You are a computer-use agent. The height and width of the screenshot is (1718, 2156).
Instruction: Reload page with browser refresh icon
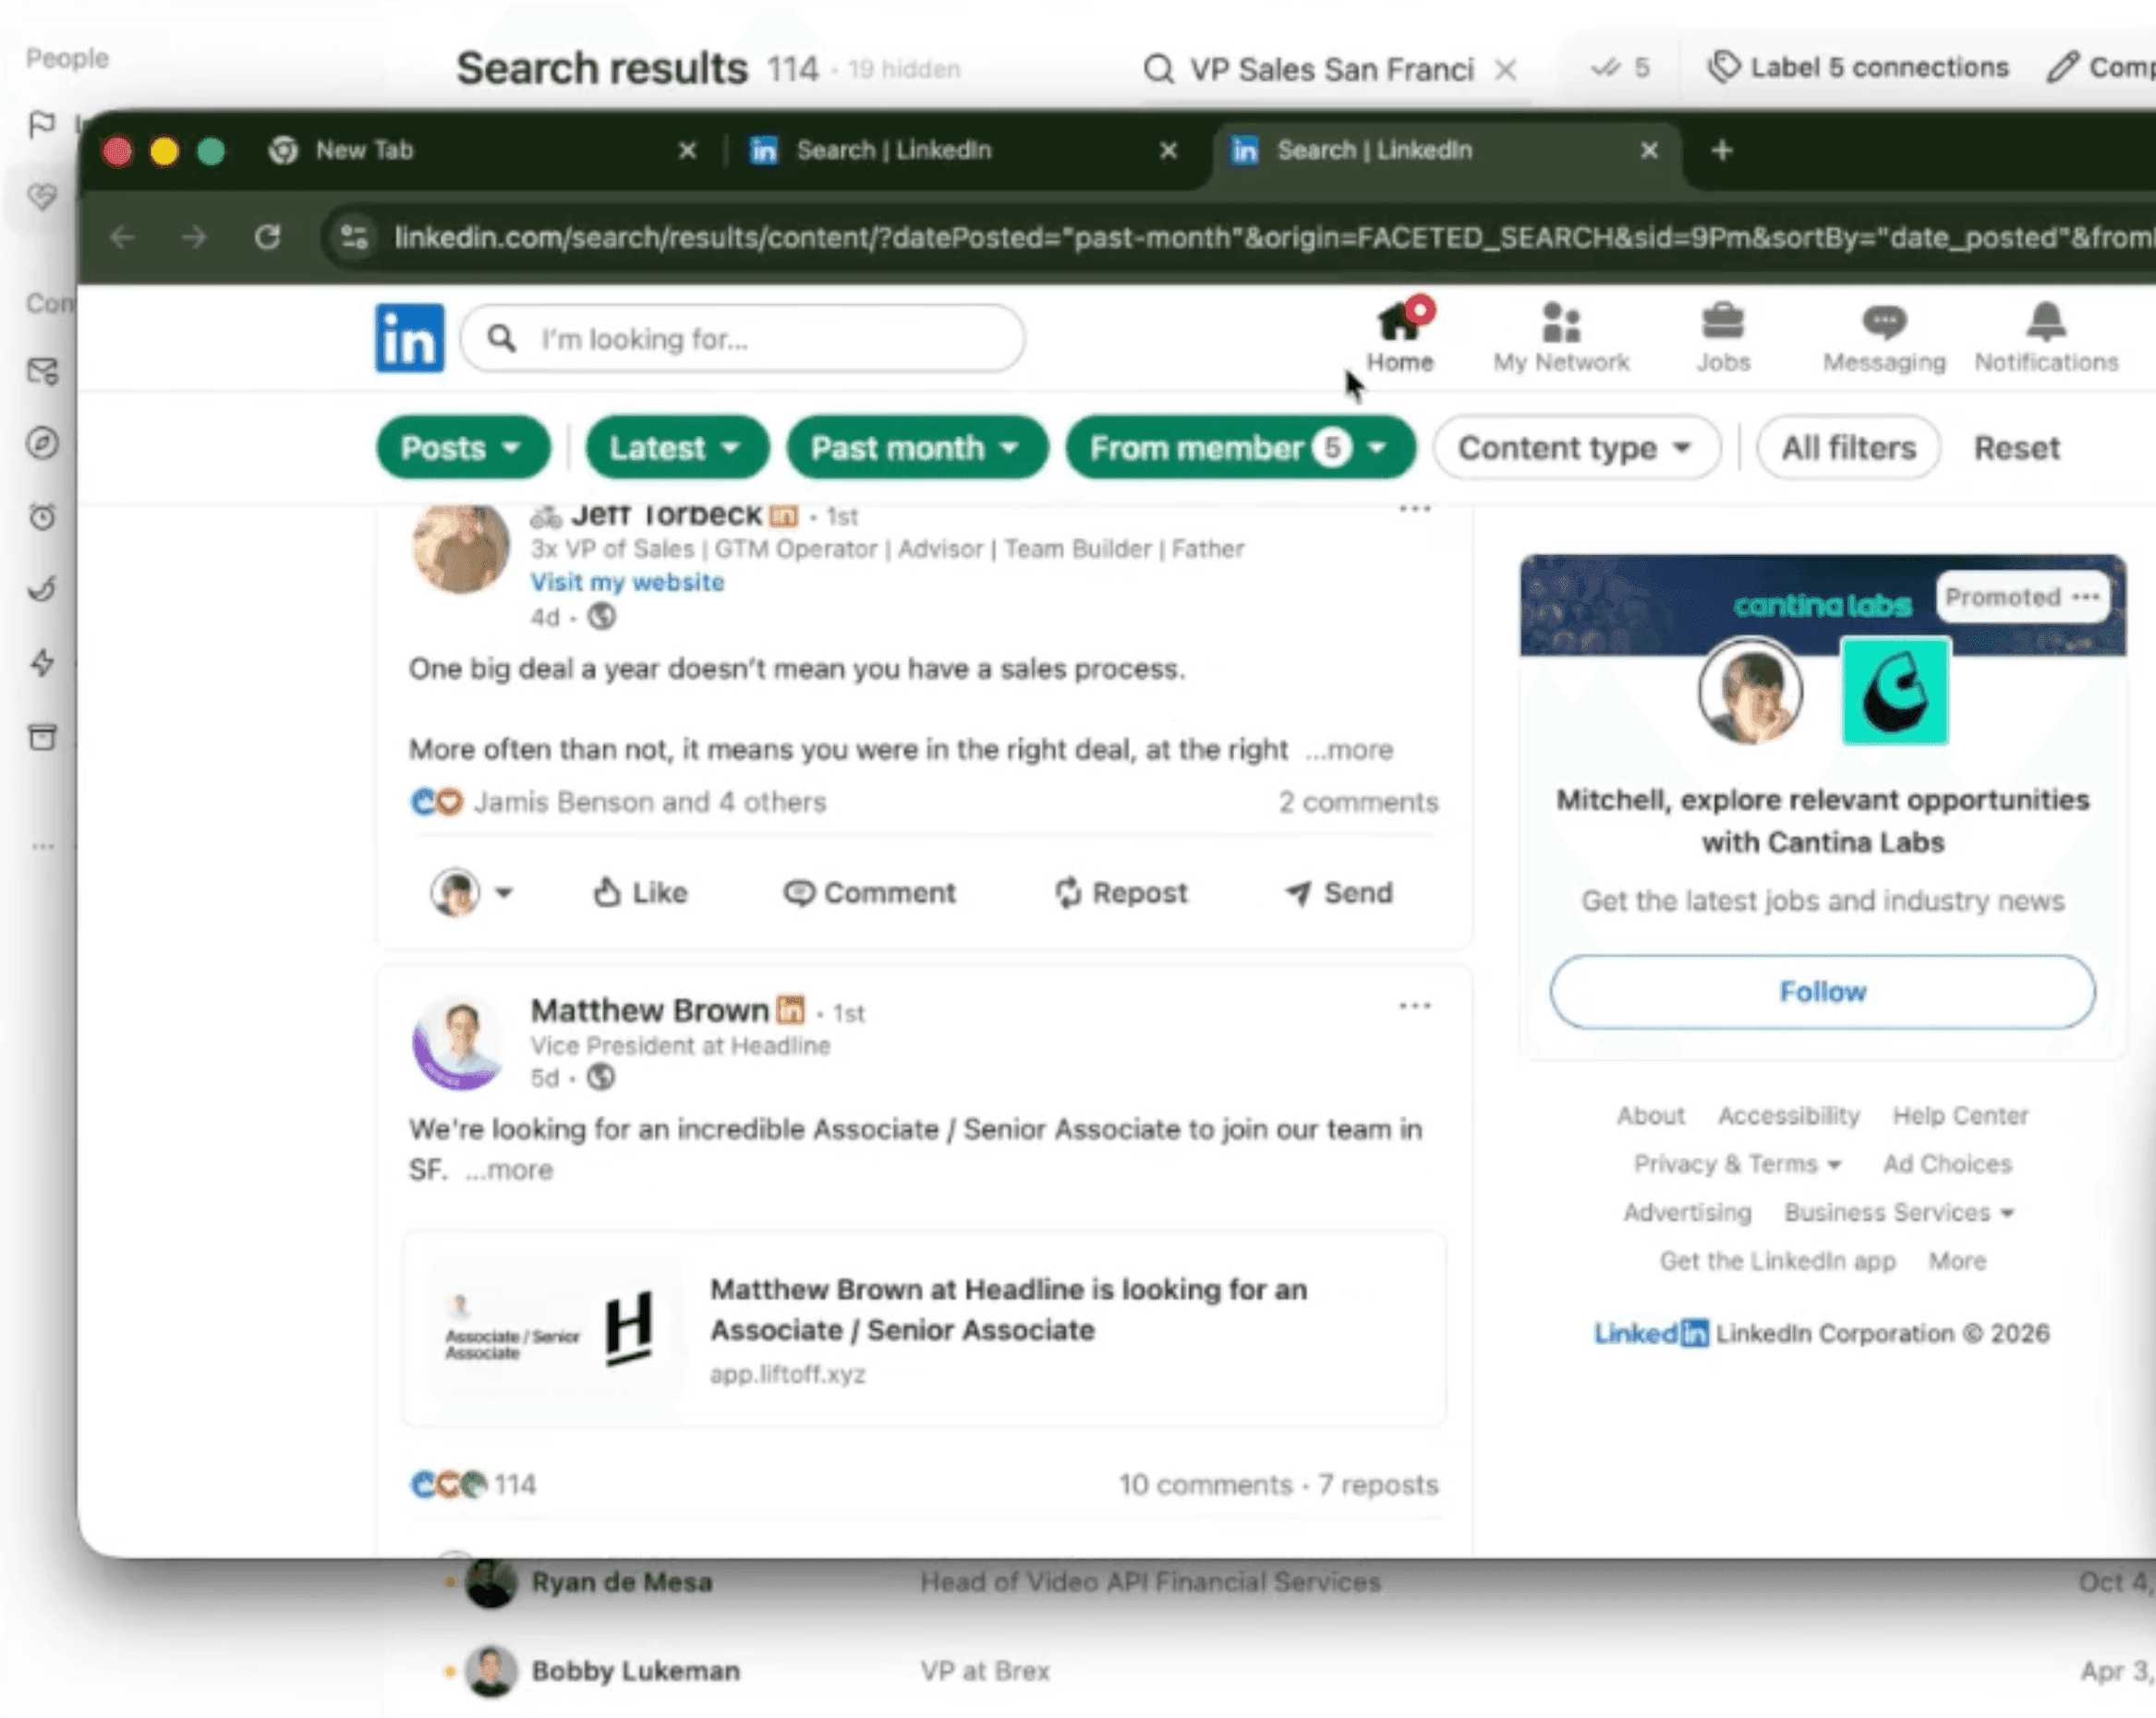click(267, 237)
